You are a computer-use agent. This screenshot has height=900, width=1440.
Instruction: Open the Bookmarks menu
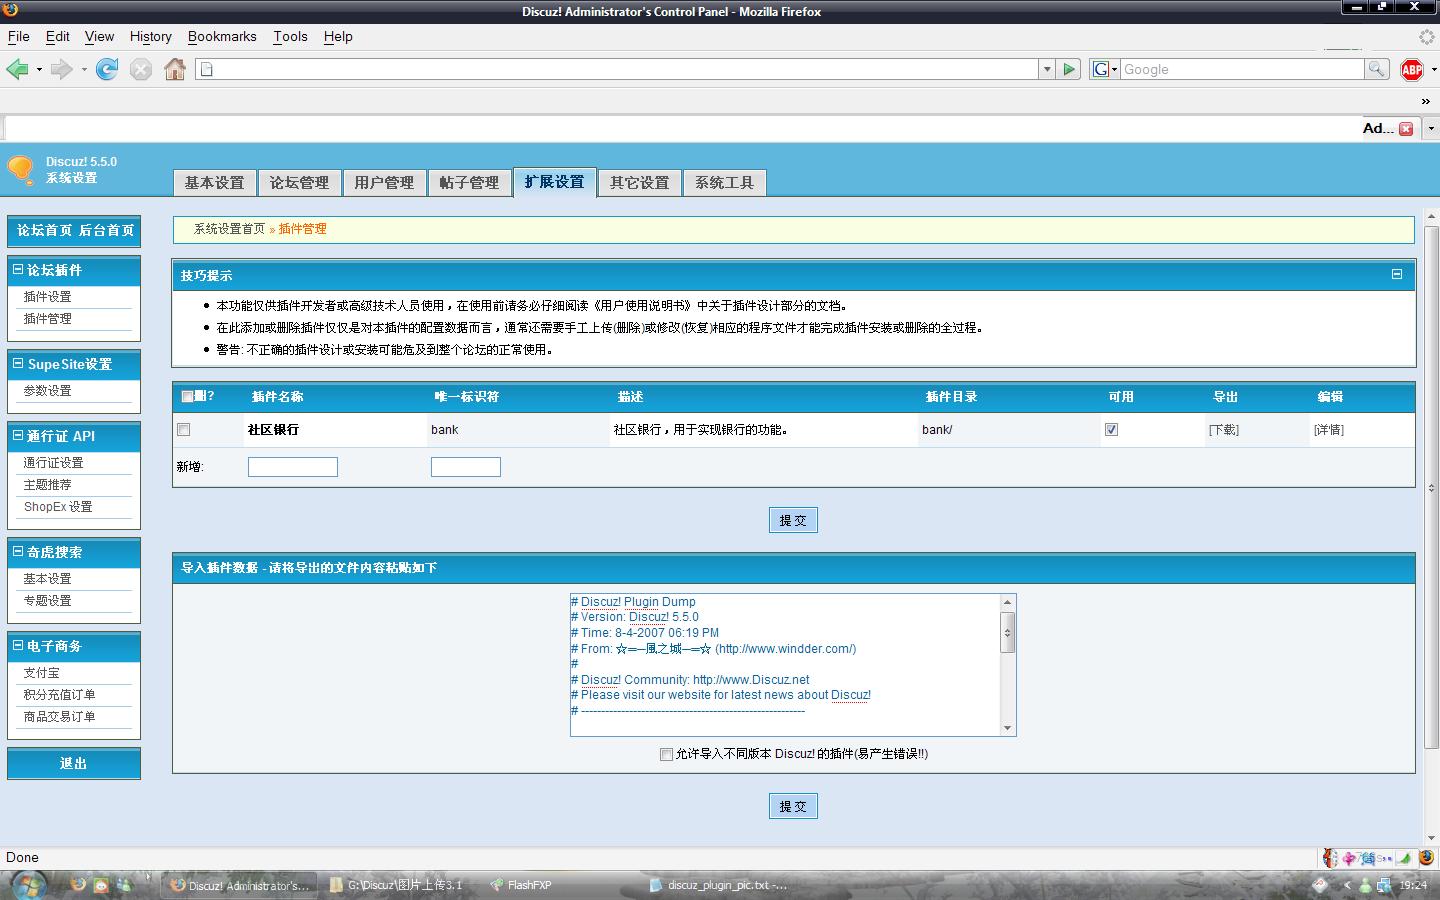222,36
